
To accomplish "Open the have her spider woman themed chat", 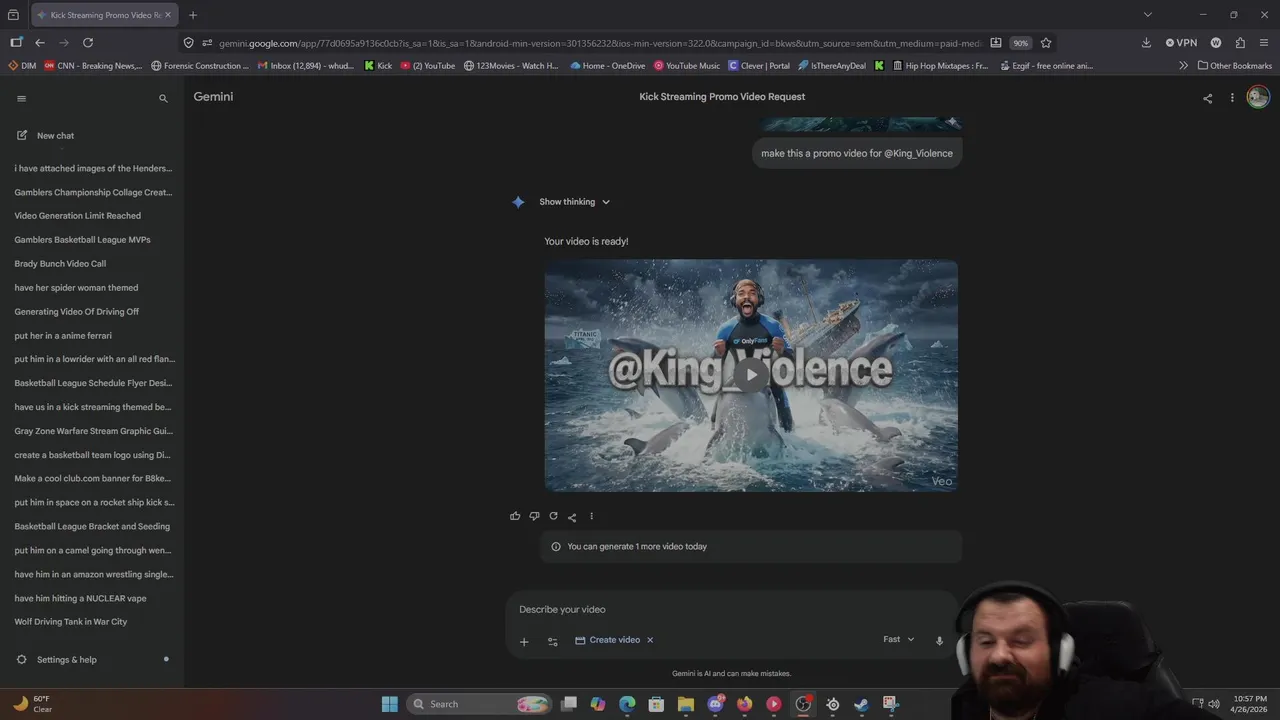I will pyautogui.click(x=76, y=288).
